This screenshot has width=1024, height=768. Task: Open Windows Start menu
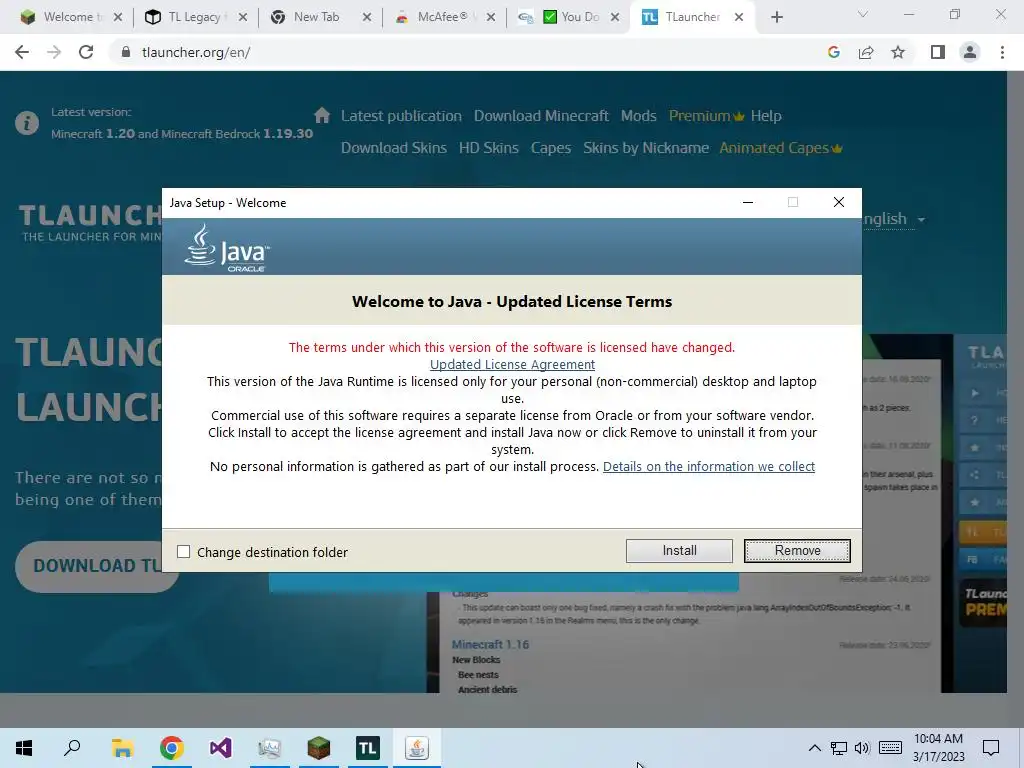[24, 748]
